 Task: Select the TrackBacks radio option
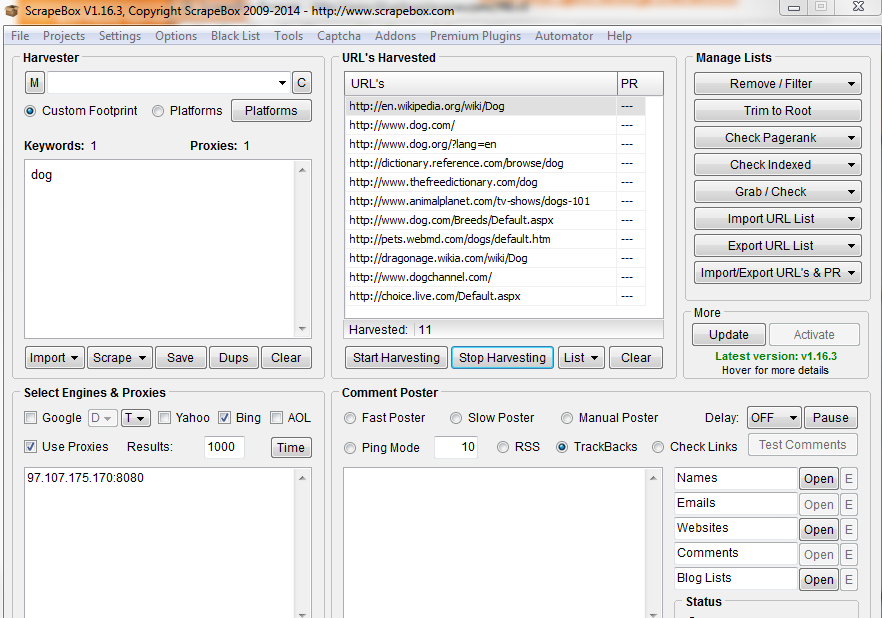[x=562, y=447]
